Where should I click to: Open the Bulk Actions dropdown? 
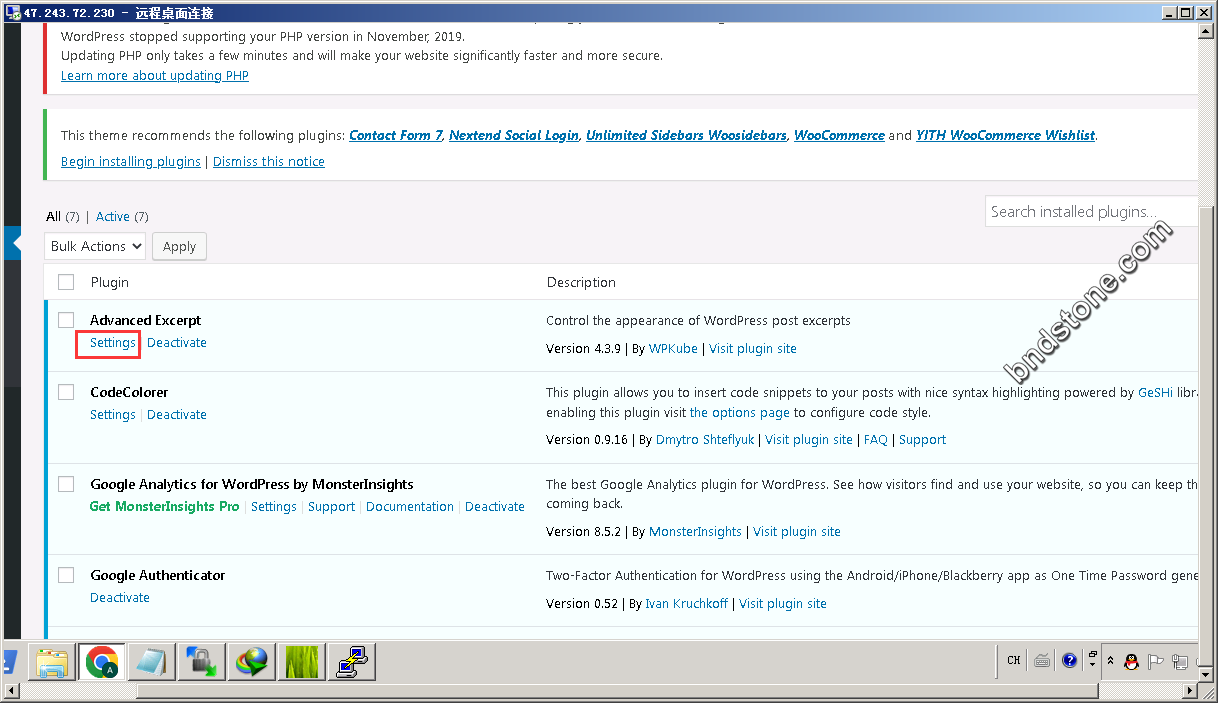click(x=95, y=246)
